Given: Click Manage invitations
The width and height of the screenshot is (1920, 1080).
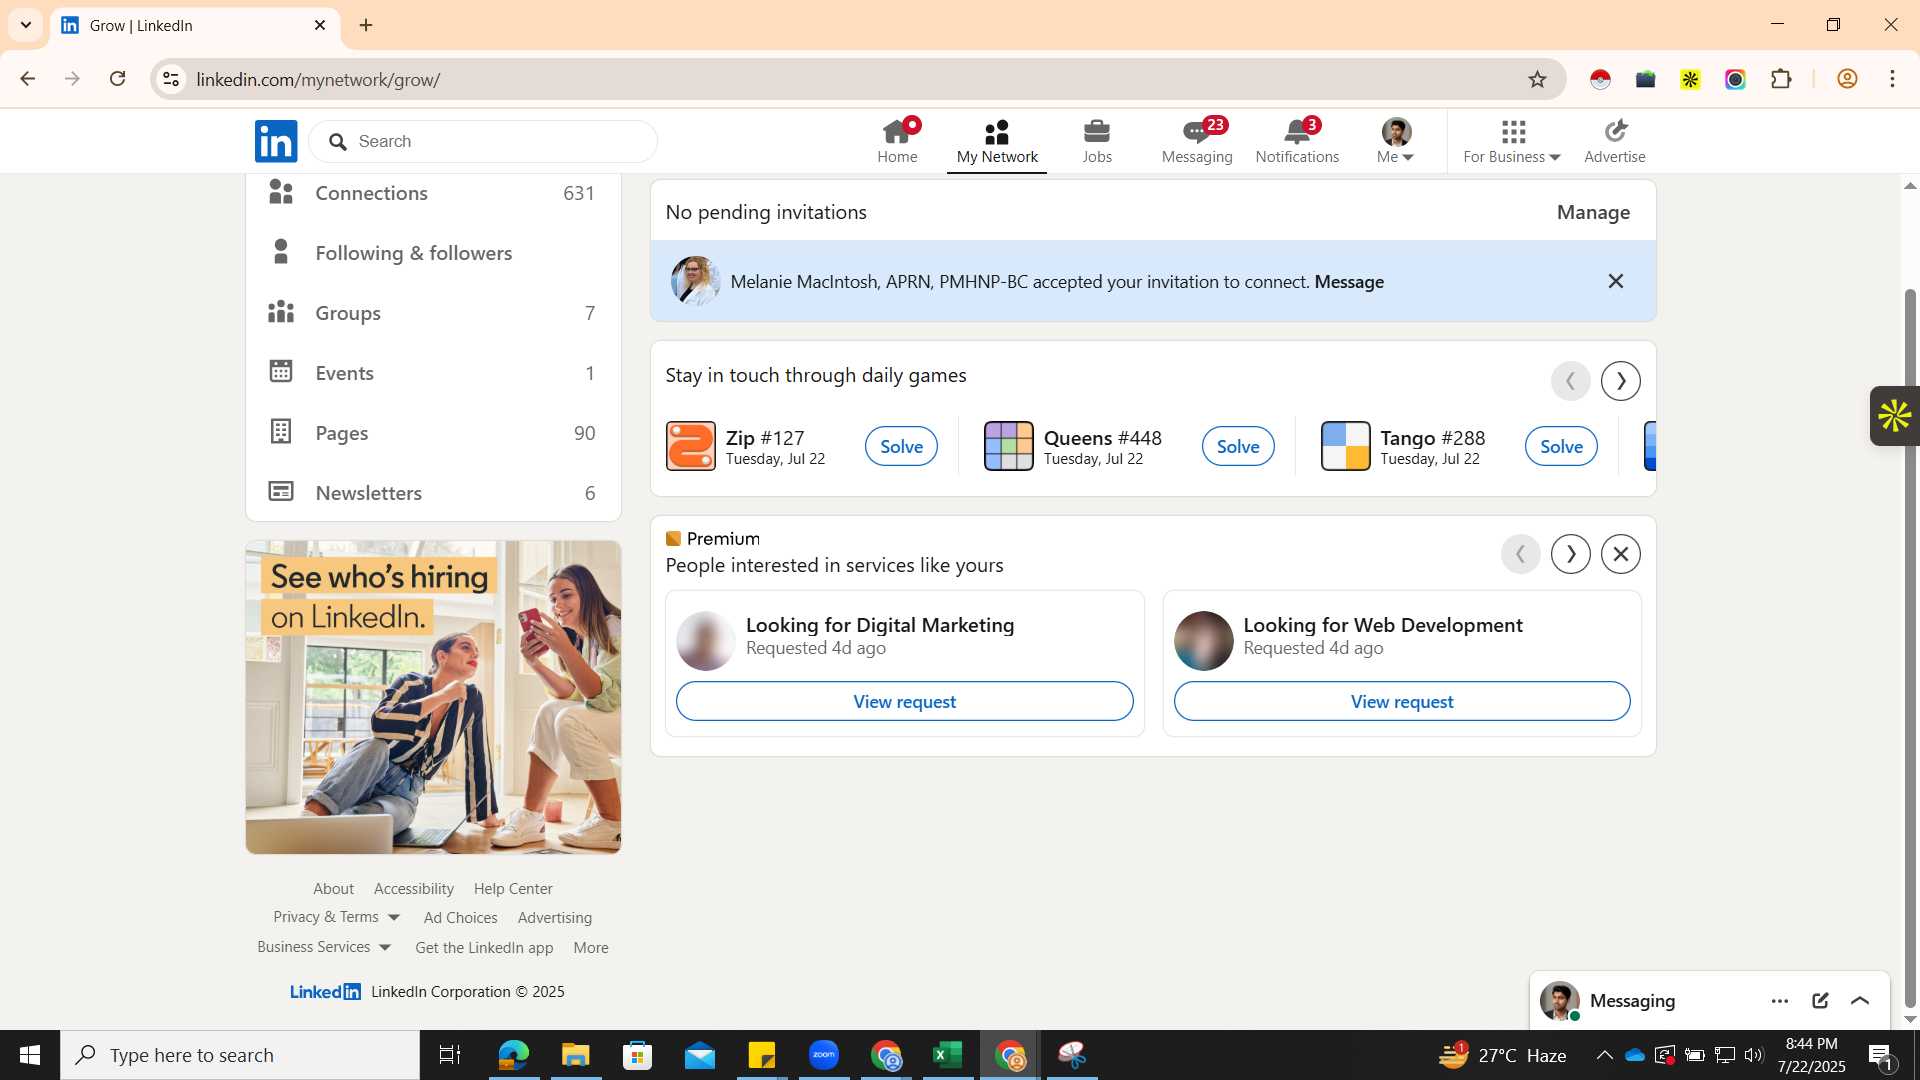Looking at the screenshot, I should click(1593, 212).
